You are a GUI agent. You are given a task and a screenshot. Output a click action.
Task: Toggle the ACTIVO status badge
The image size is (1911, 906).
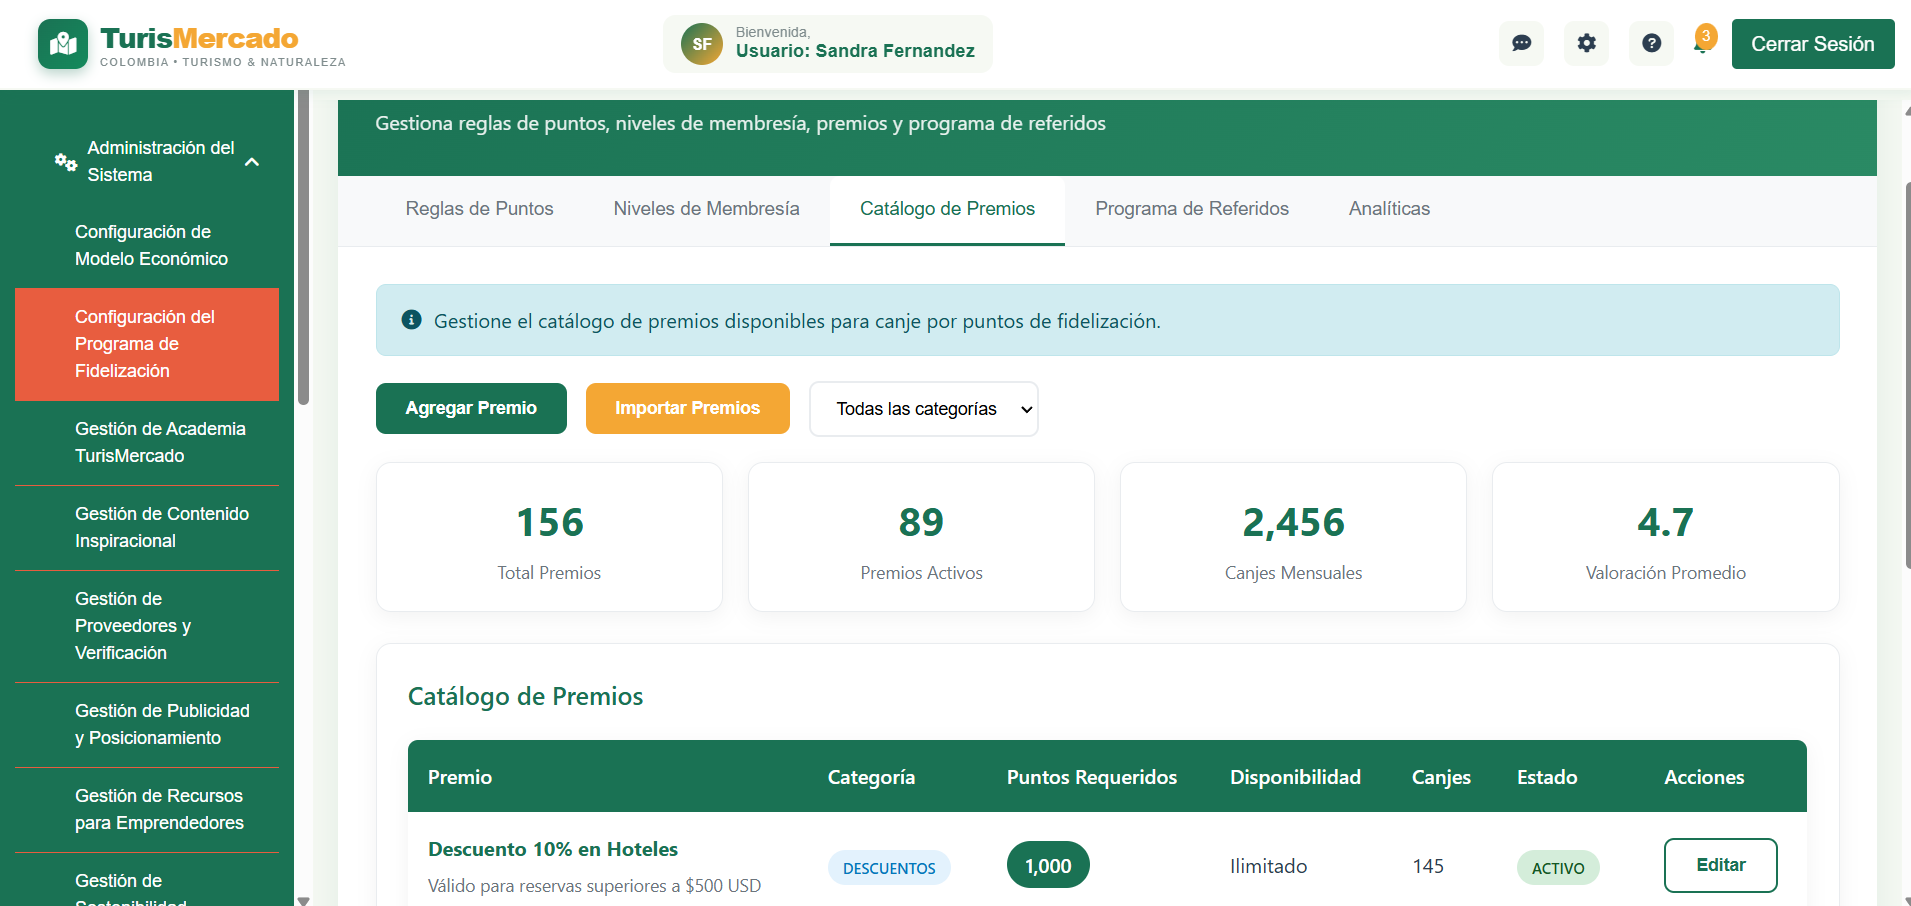coord(1557,867)
